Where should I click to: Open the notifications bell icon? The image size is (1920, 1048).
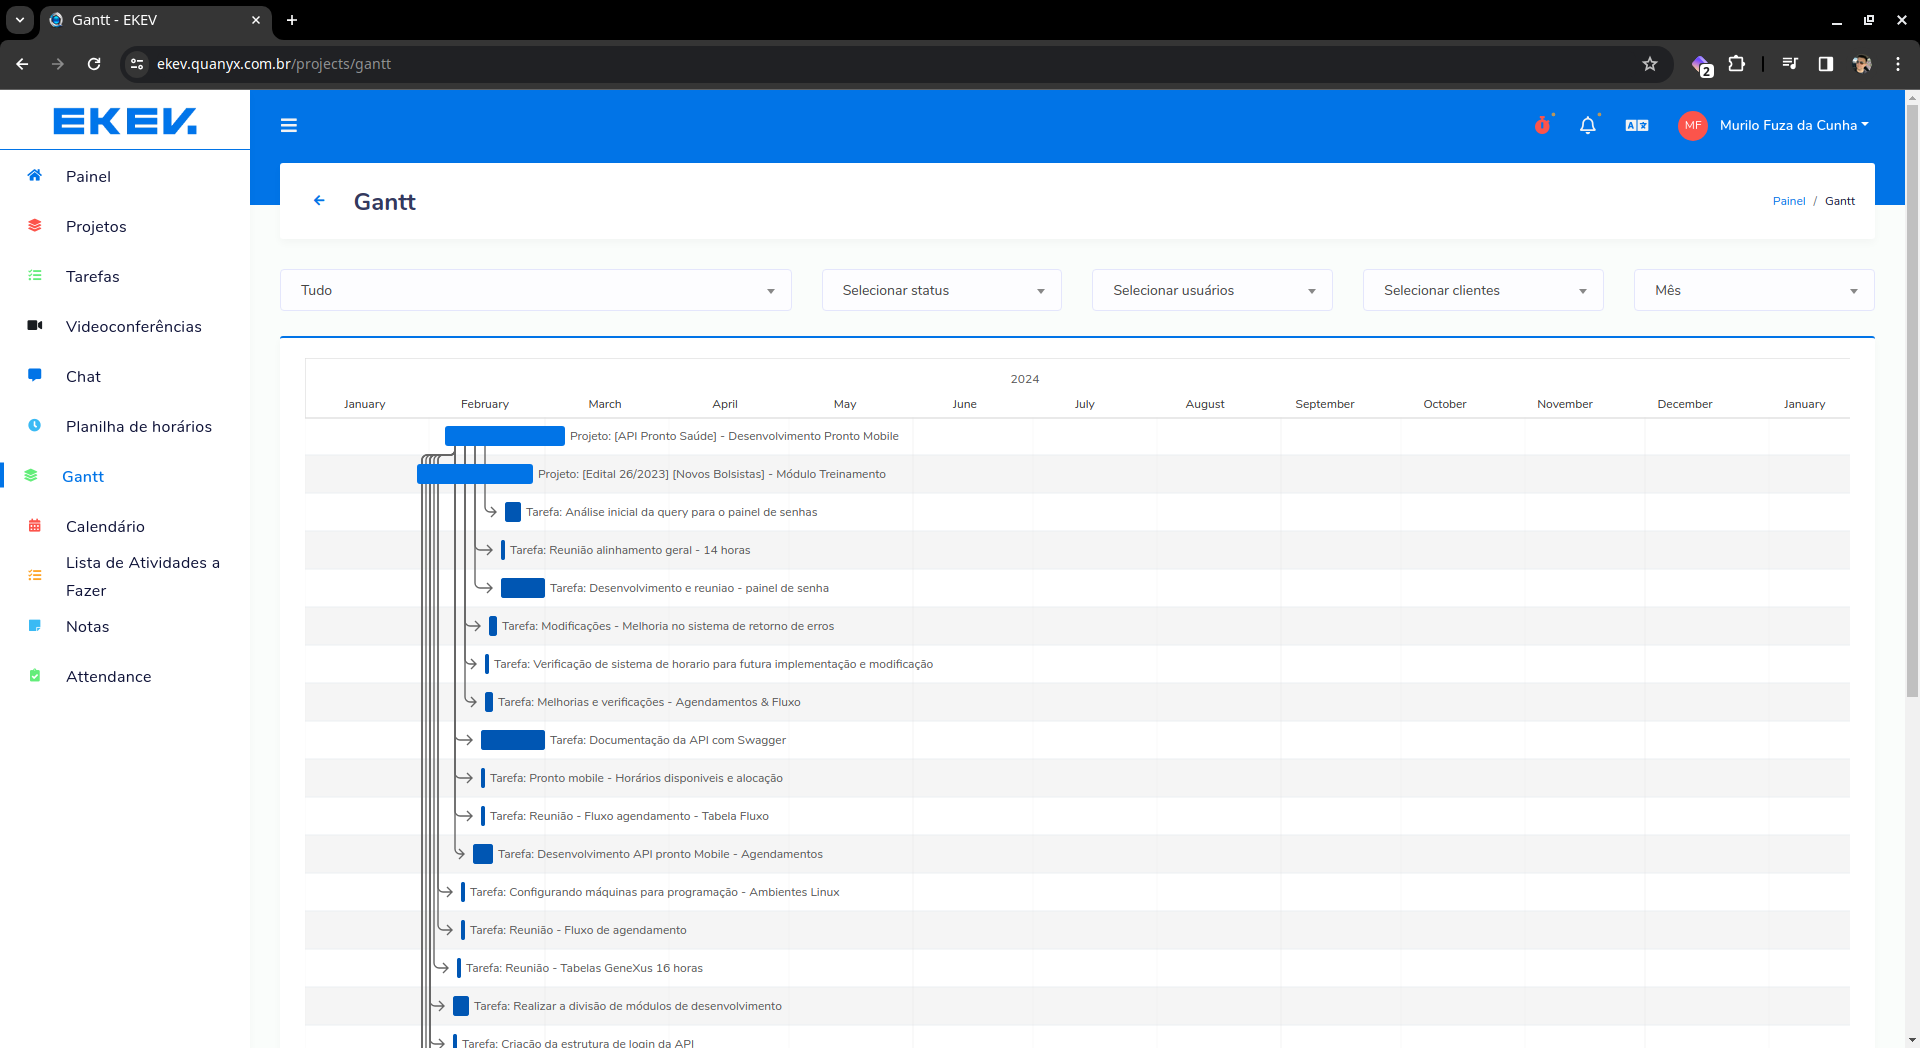[x=1587, y=125]
